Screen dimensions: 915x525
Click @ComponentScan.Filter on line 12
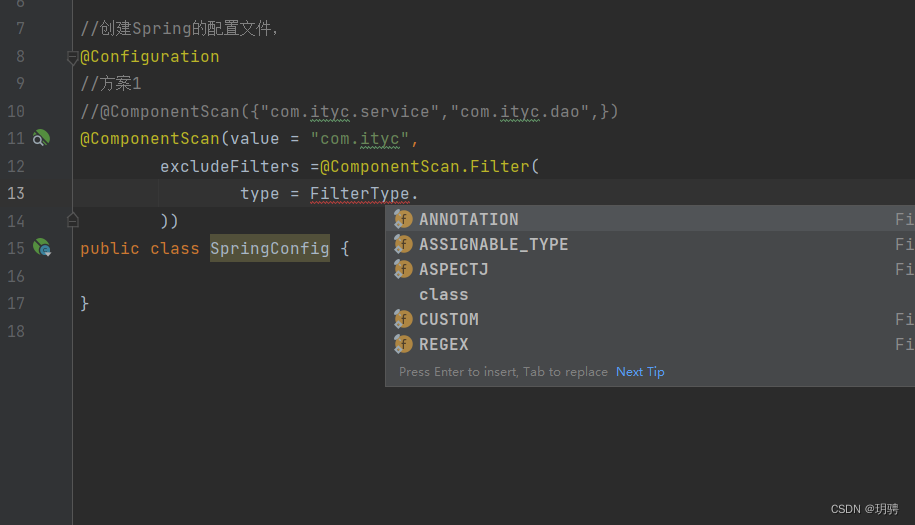tap(425, 166)
